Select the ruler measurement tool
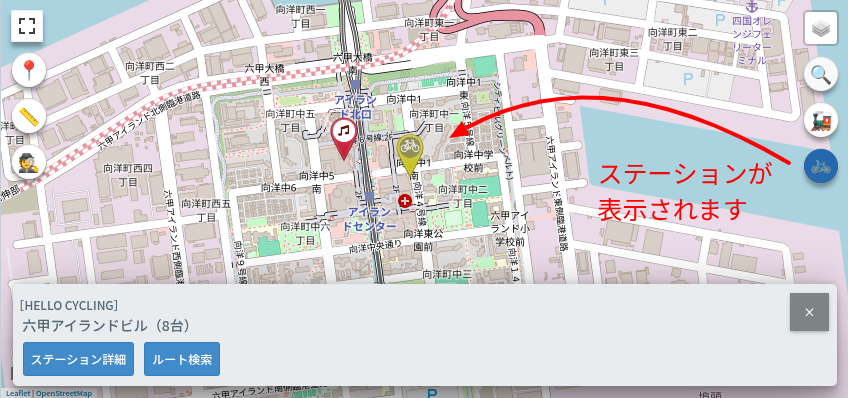The image size is (848, 398). [x=29, y=116]
